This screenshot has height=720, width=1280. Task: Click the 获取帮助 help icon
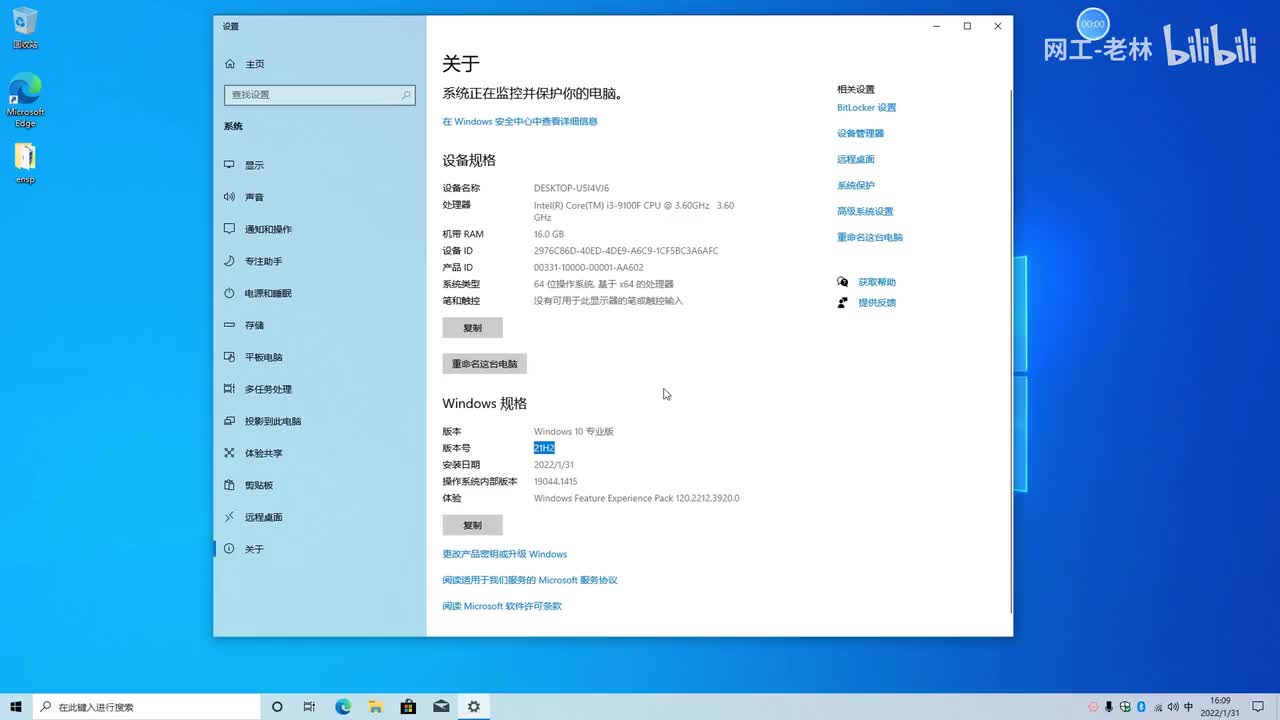coord(843,282)
